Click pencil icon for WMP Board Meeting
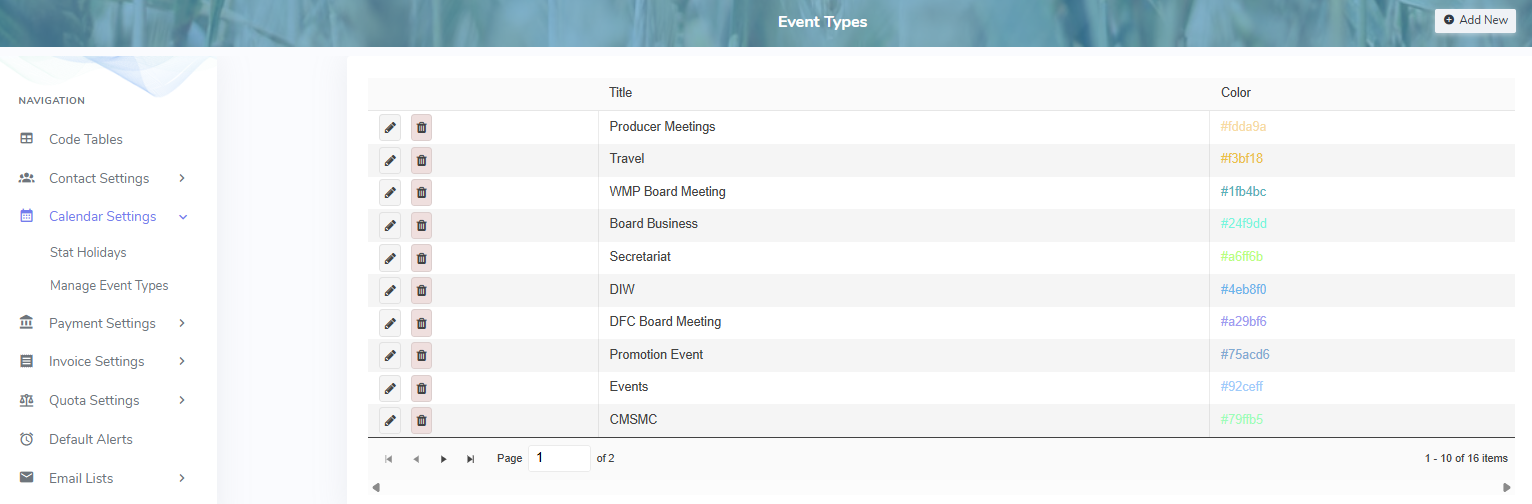The image size is (1532, 504). coord(390,192)
